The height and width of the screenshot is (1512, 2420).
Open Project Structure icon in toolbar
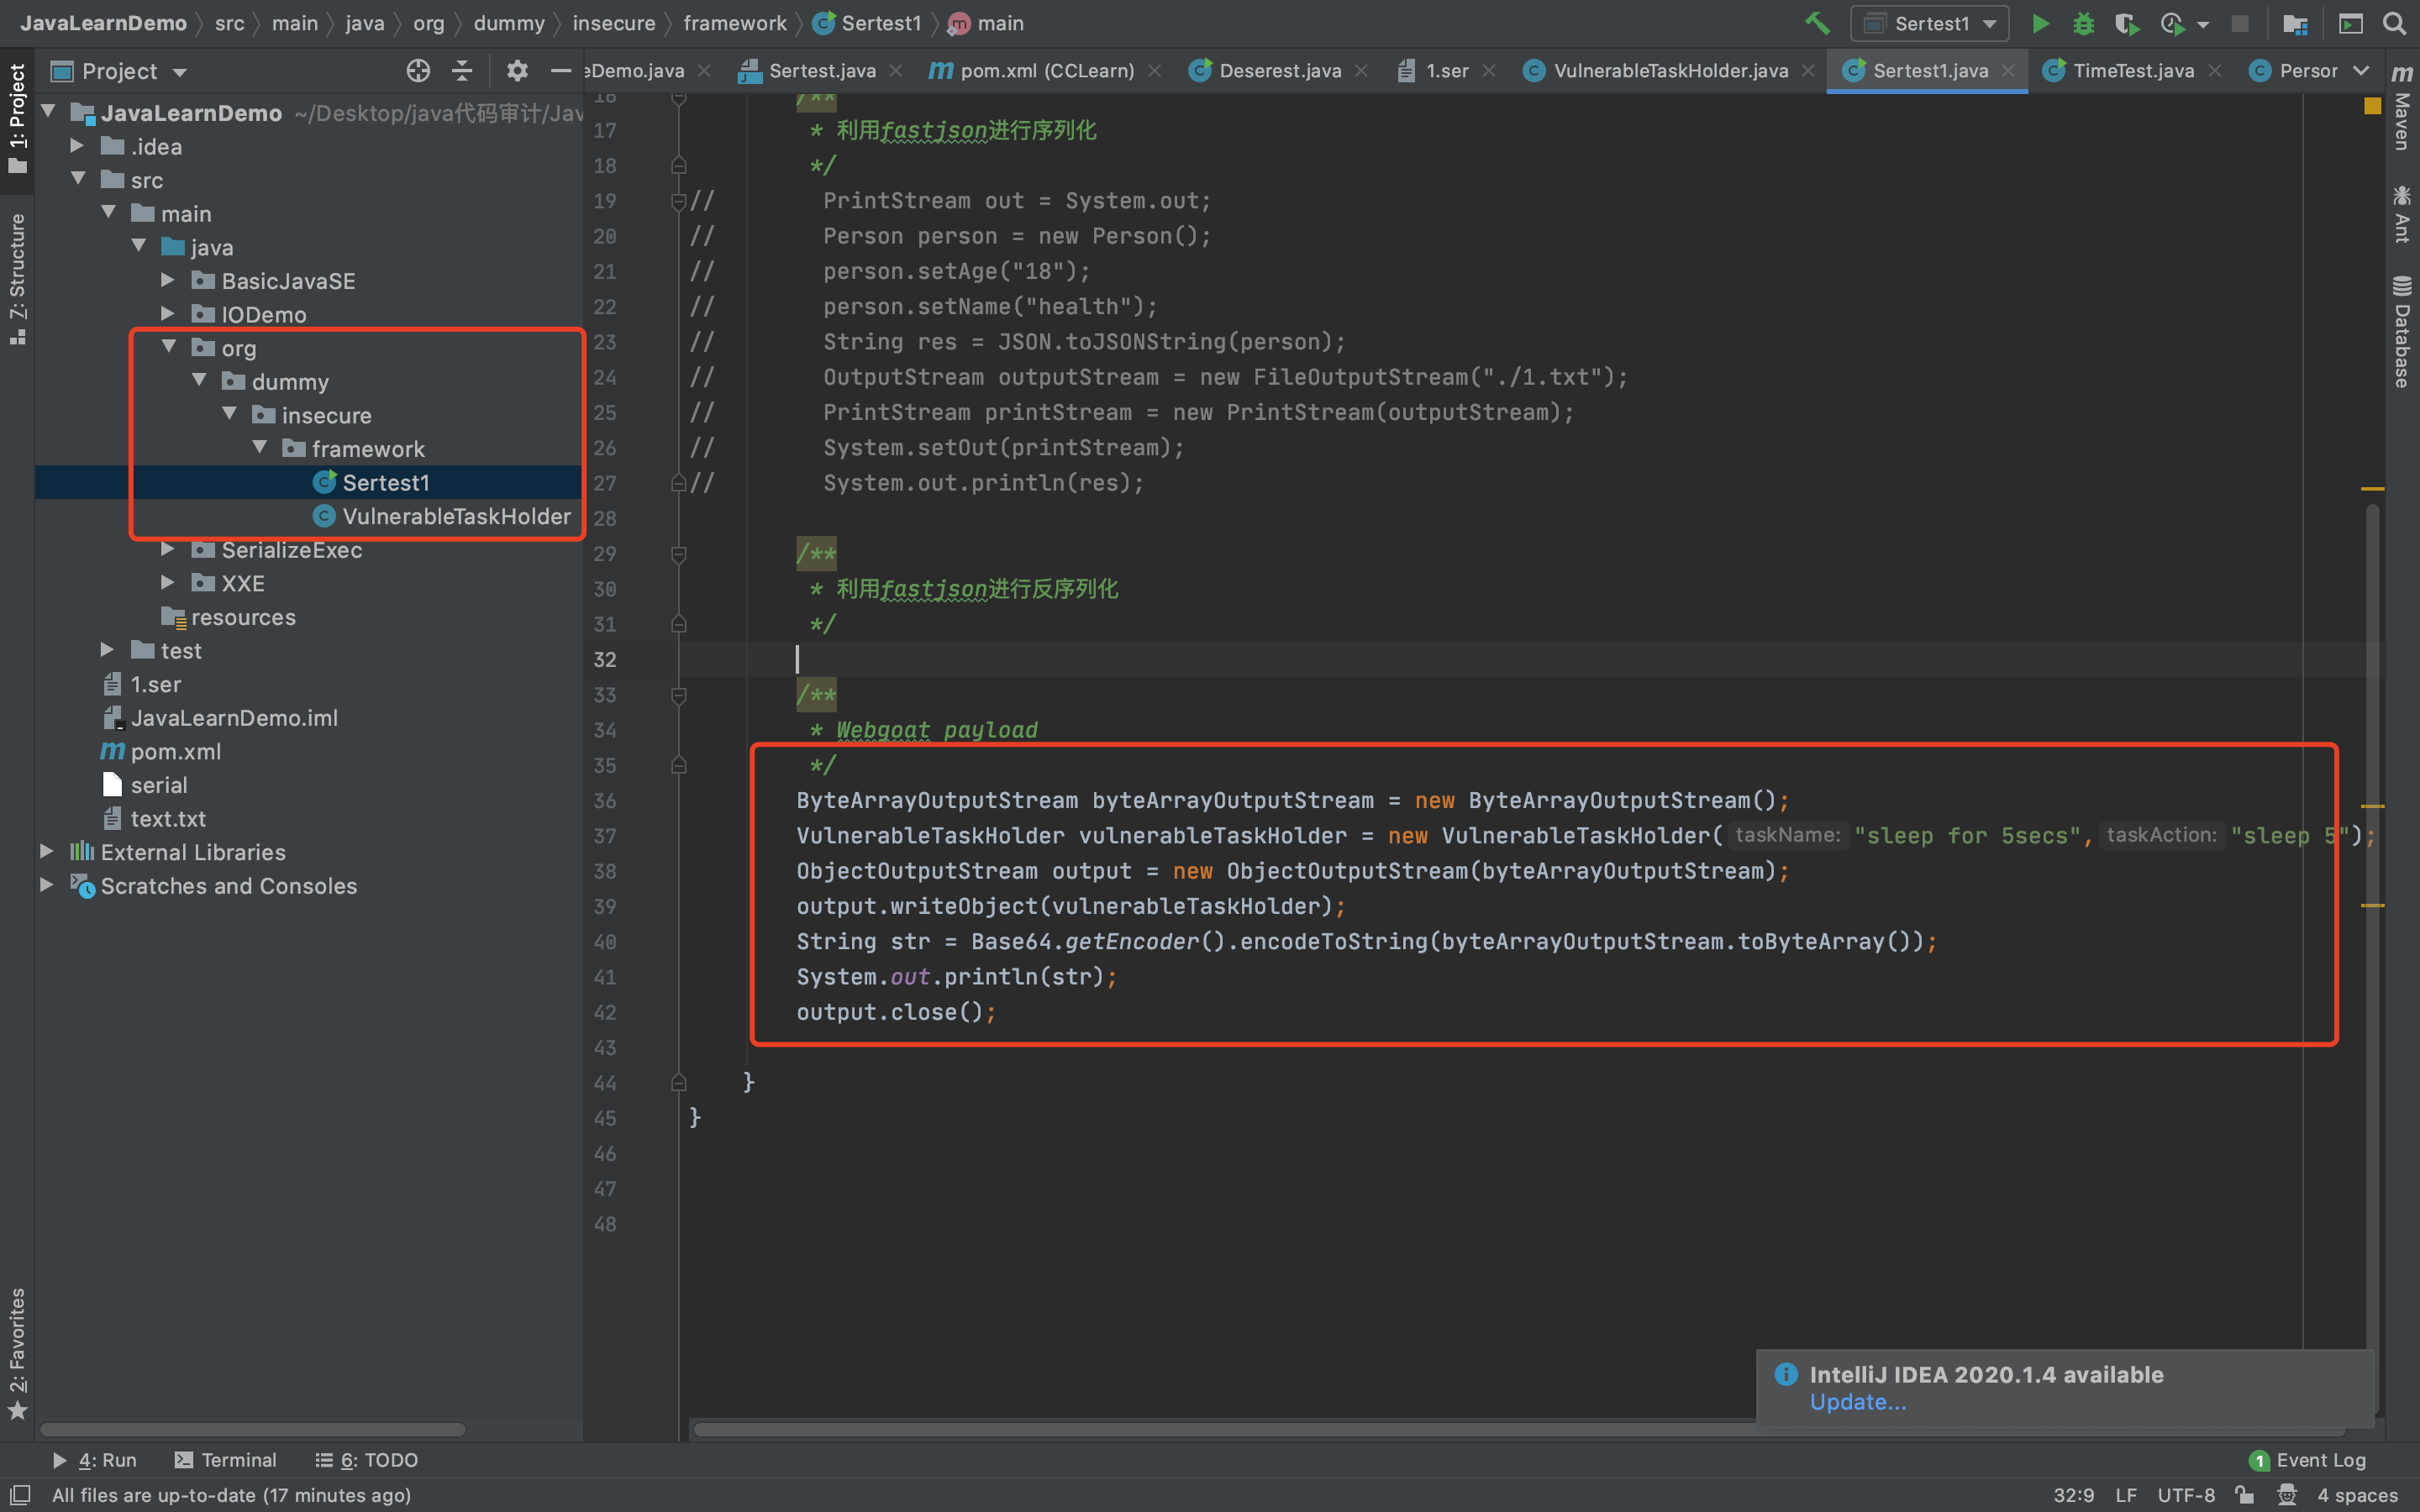coord(2295,24)
